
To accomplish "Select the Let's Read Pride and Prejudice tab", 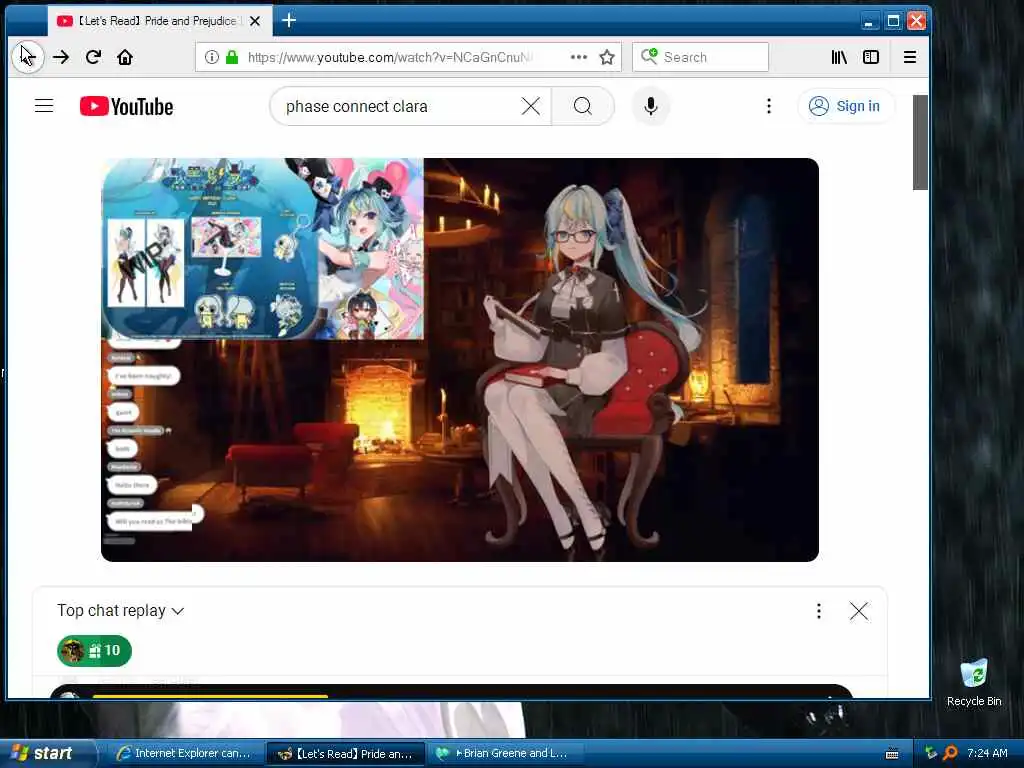I will tap(159, 21).
